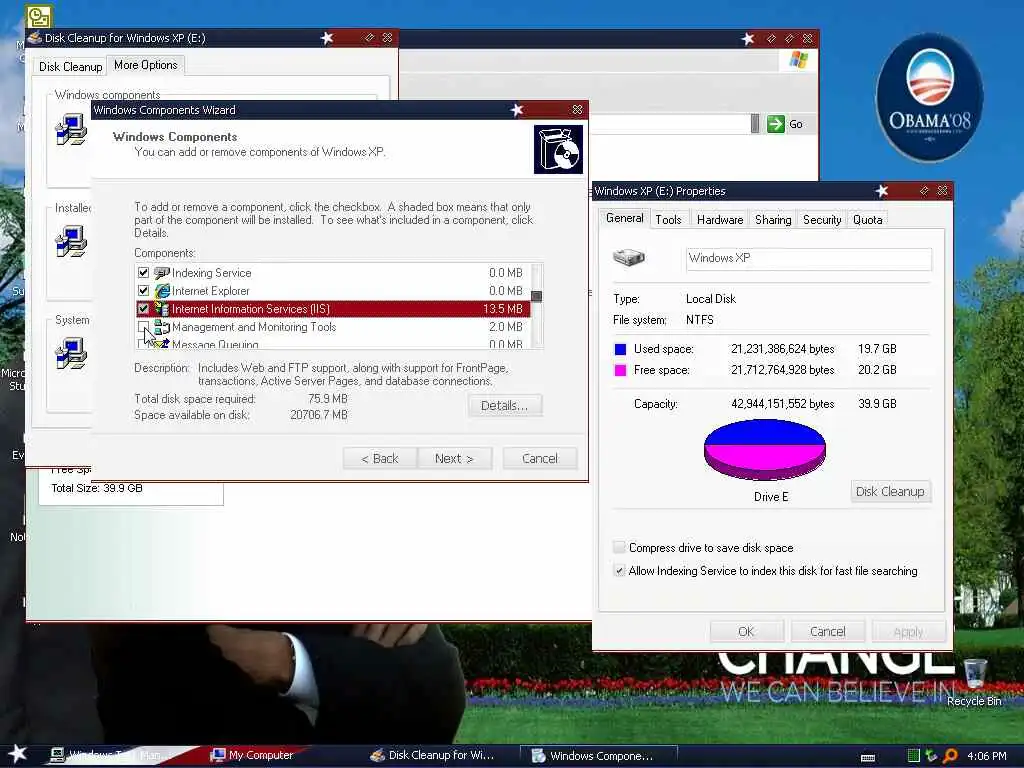Click the blue Used space color swatch

(620, 349)
